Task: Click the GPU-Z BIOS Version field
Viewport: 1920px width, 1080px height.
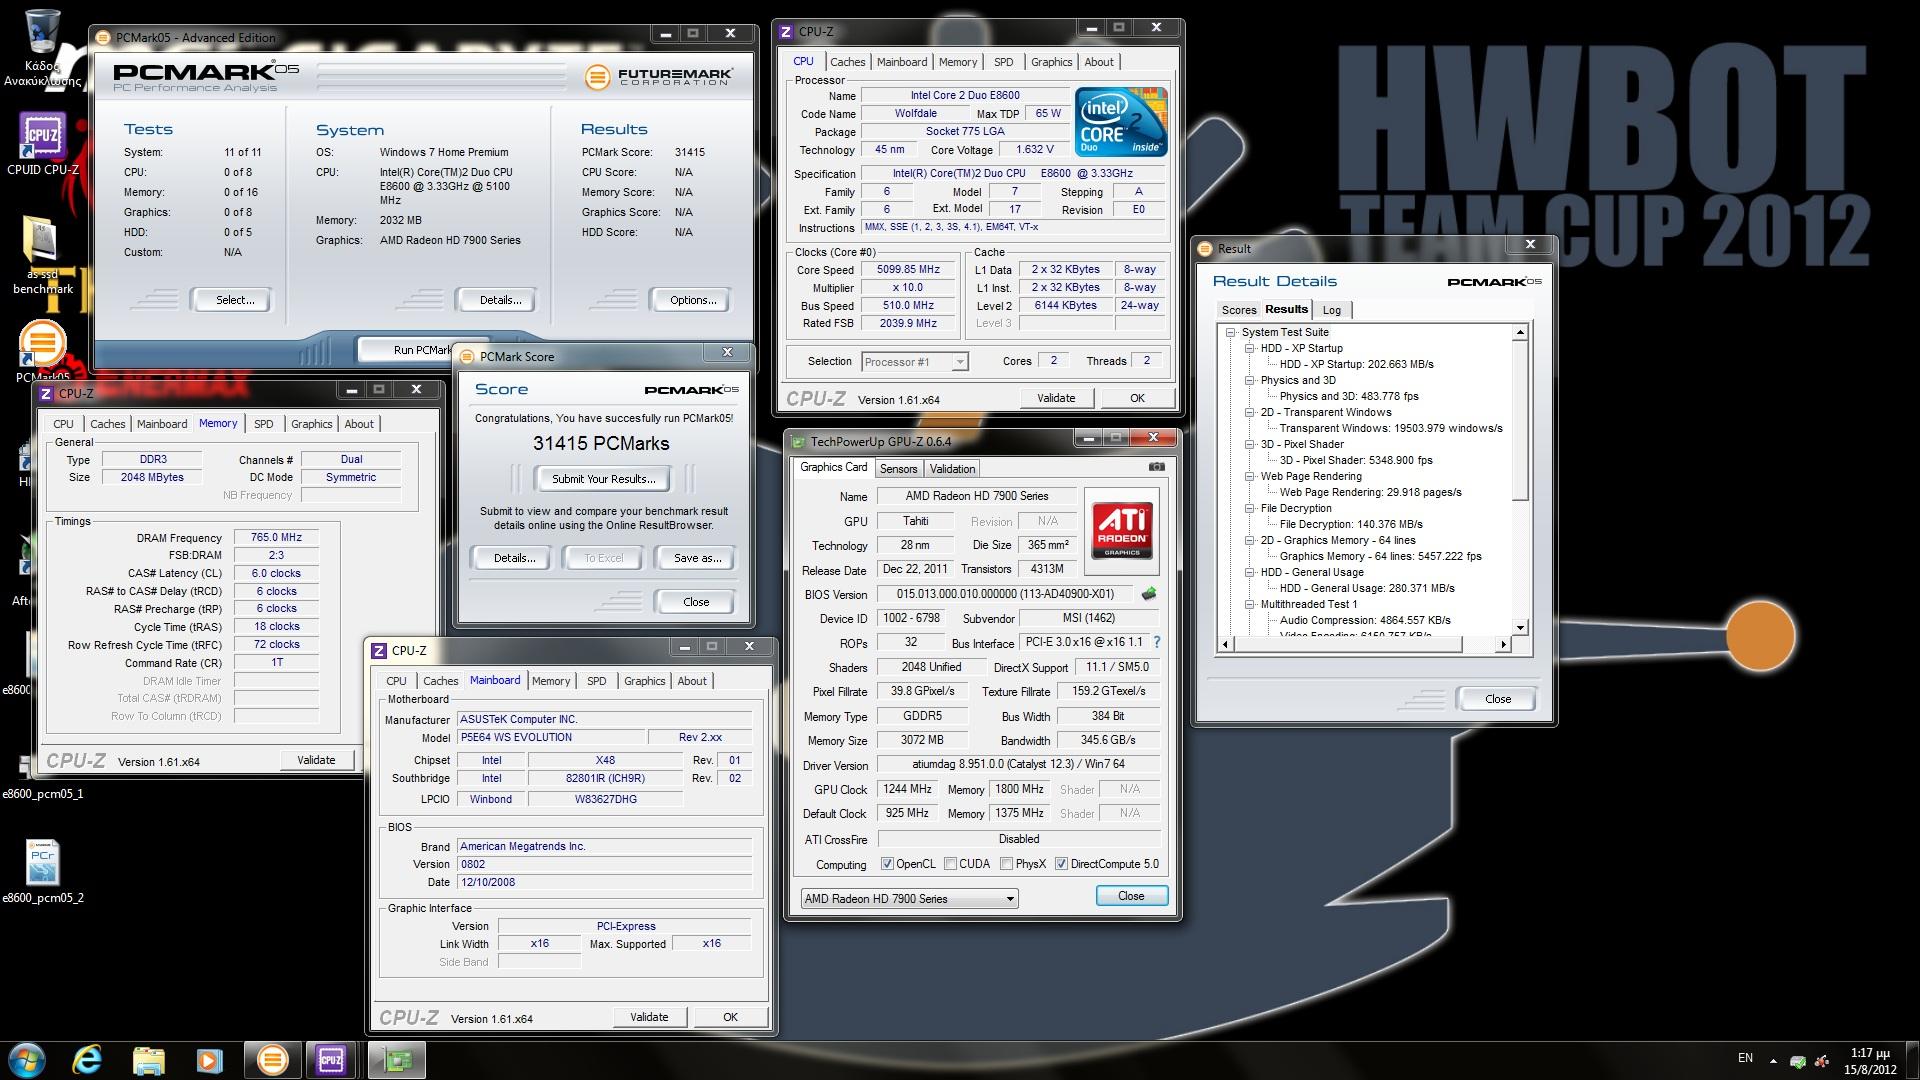Action: click(x=1005, y=594)
